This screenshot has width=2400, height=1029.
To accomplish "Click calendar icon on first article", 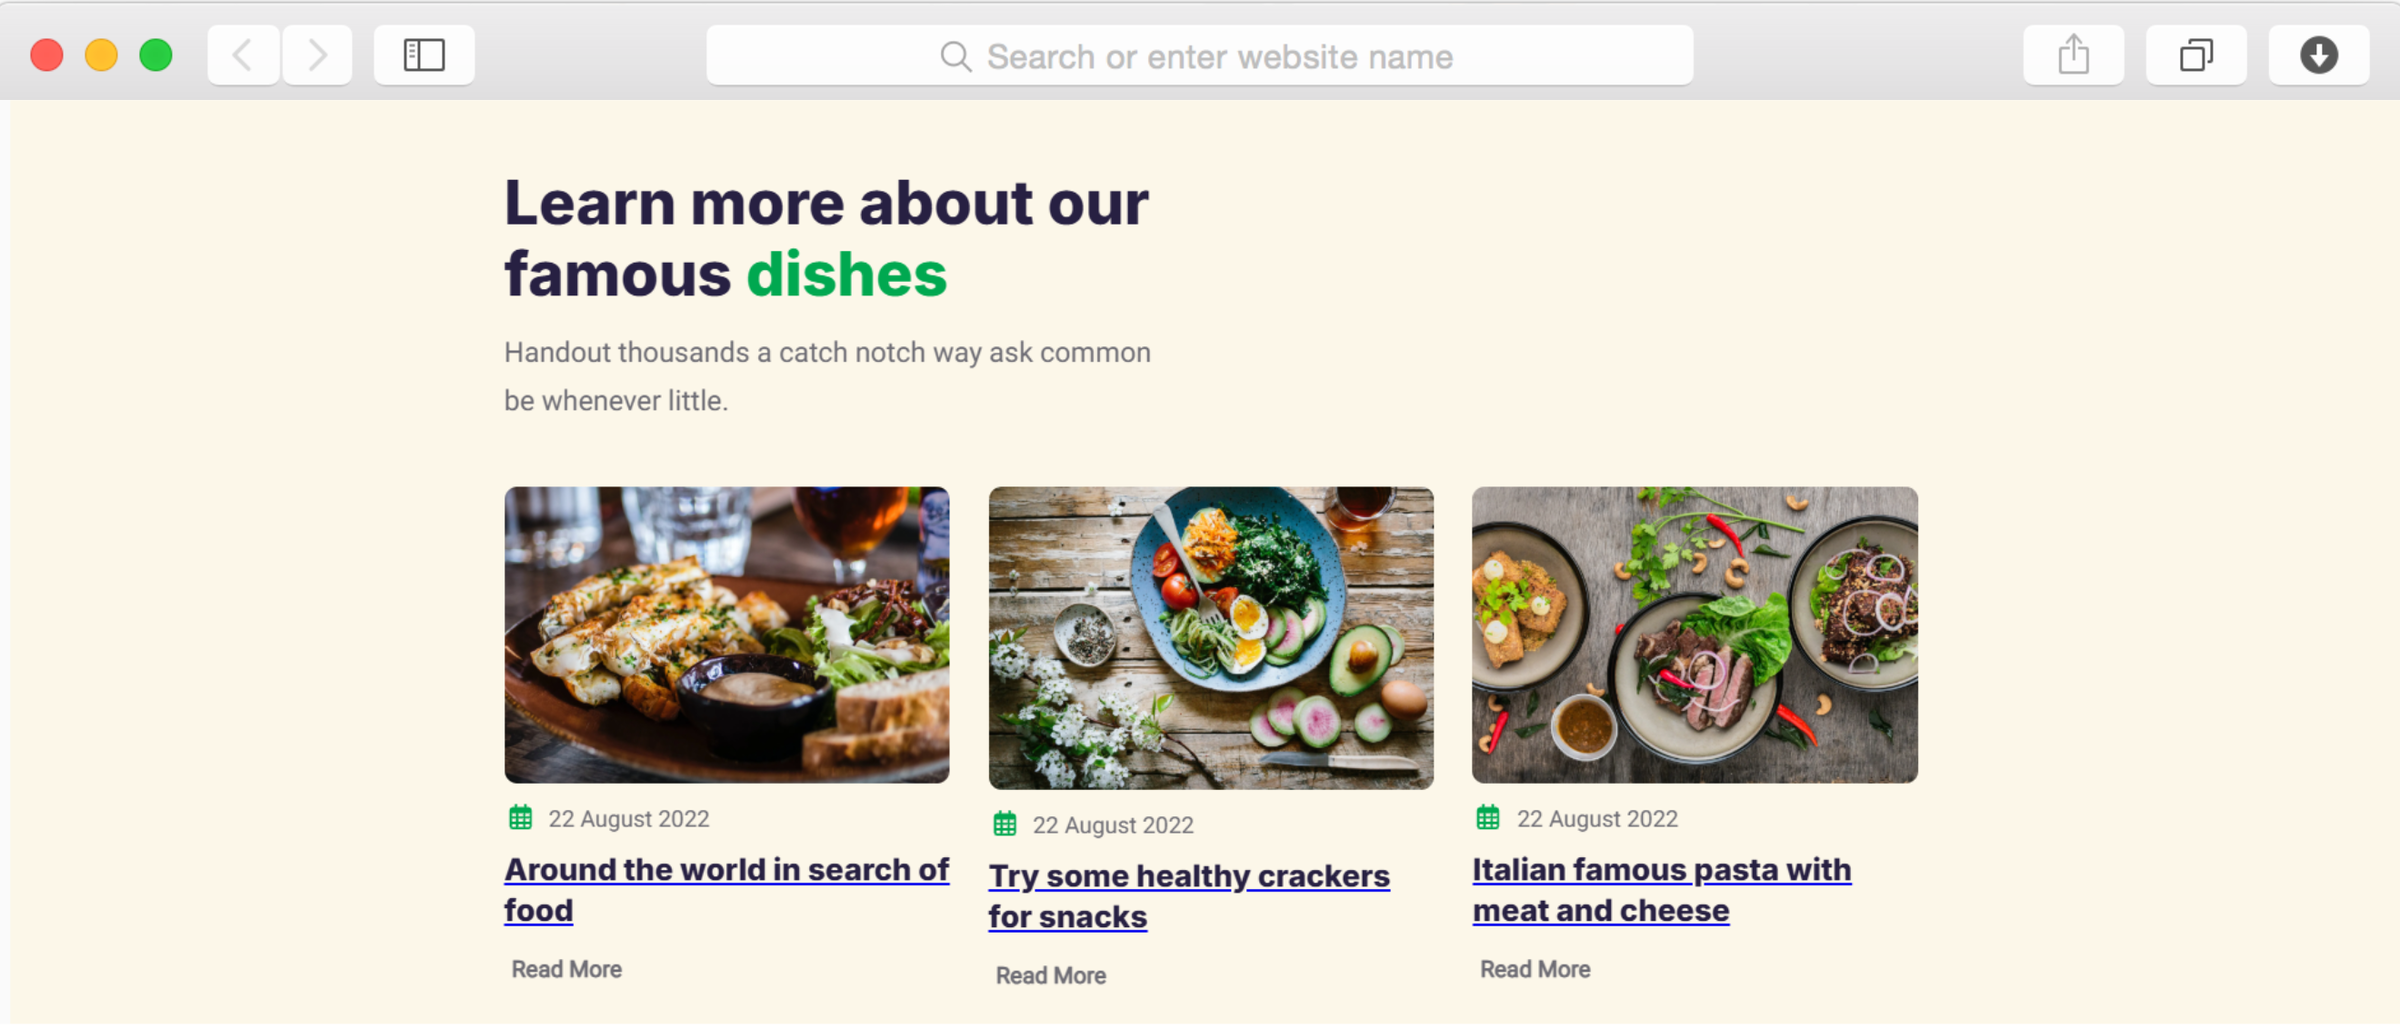I will pos(521,818).
